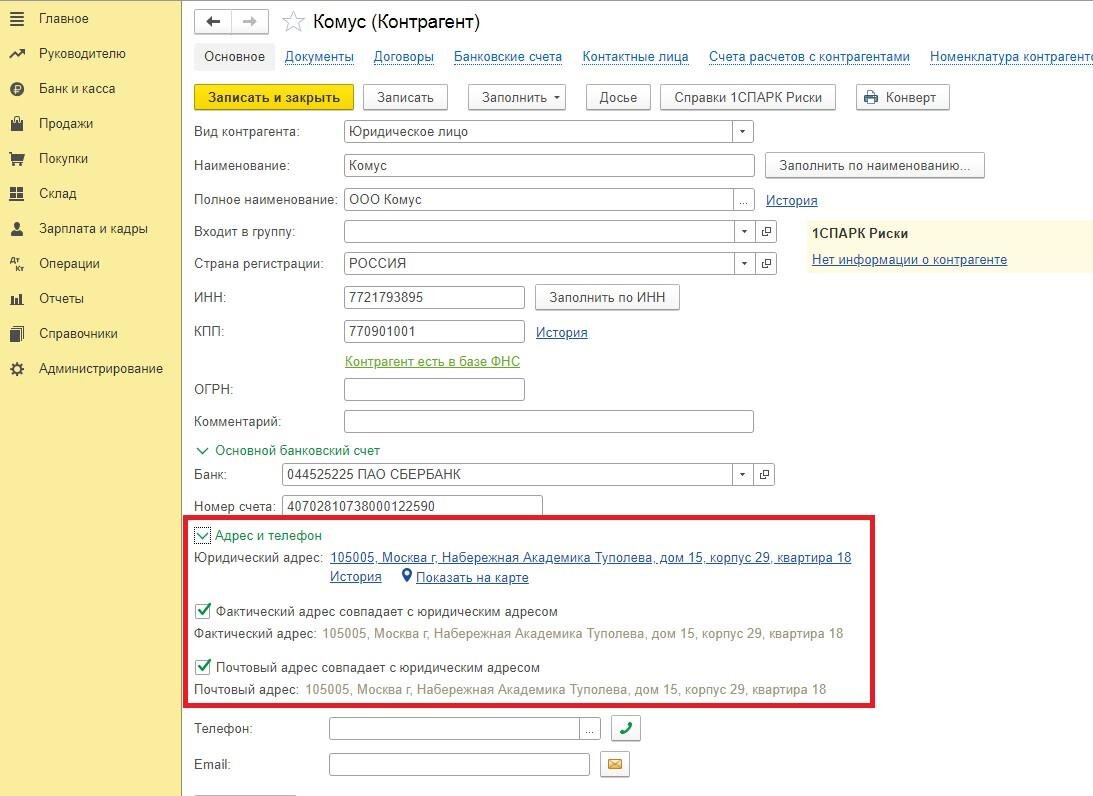The width and height of the screenshot is (1093, 796).
Task: Click the Email input field
Action: tap(459, 765)
